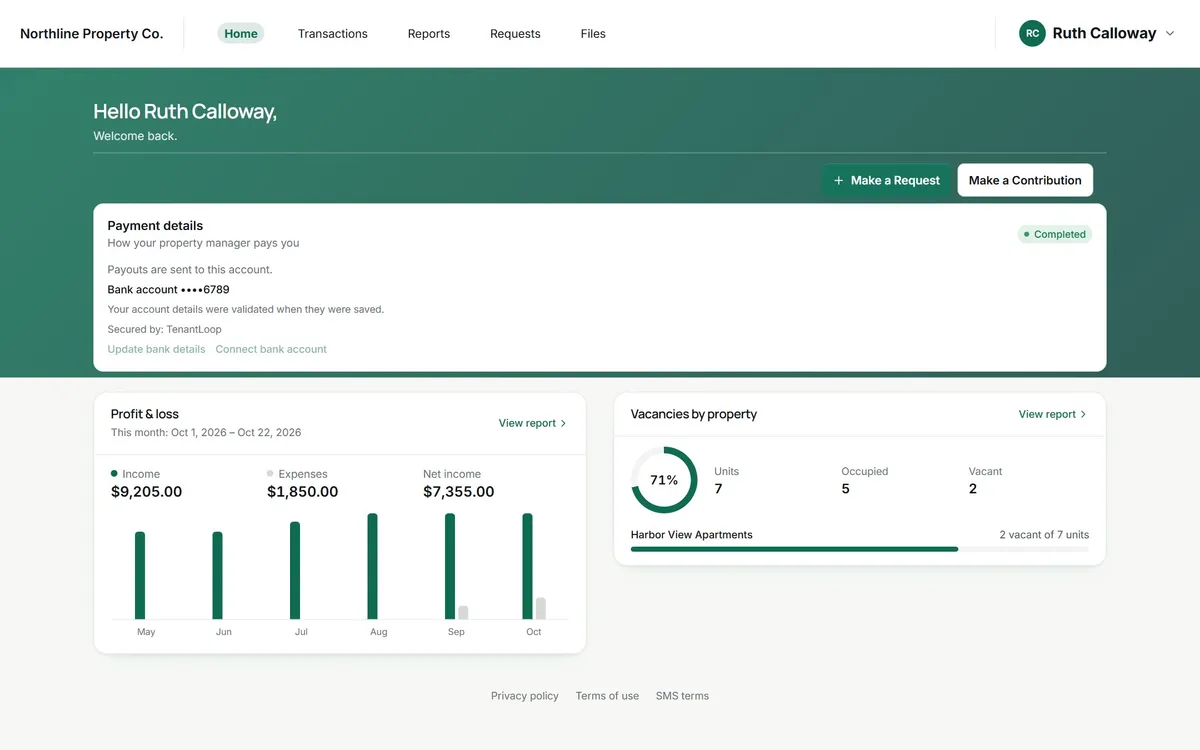Open the Files tab
The height and width of the screenshot is (750, 1200).
click(x=593, y=33)
